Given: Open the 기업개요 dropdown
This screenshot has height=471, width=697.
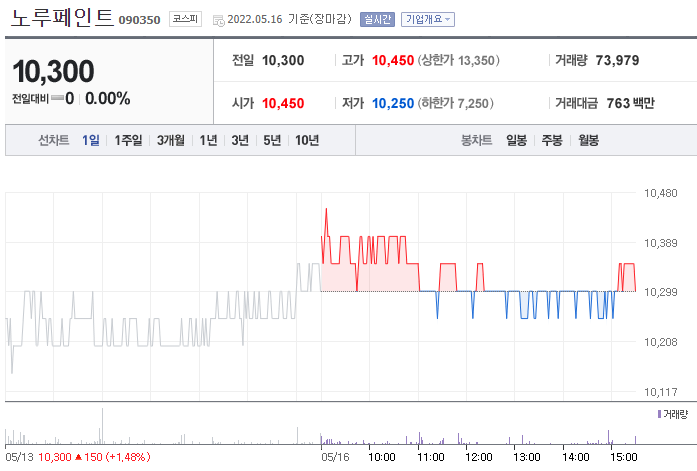Looking at the screenshot, I should coord(428,19).
